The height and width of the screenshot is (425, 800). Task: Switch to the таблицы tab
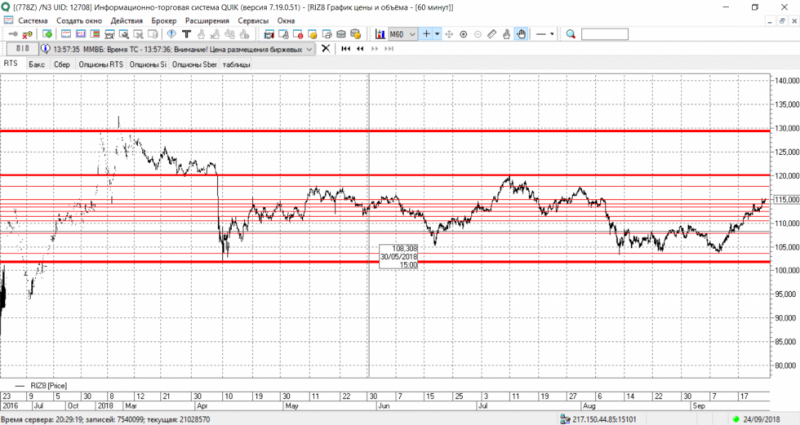[236, 64]
